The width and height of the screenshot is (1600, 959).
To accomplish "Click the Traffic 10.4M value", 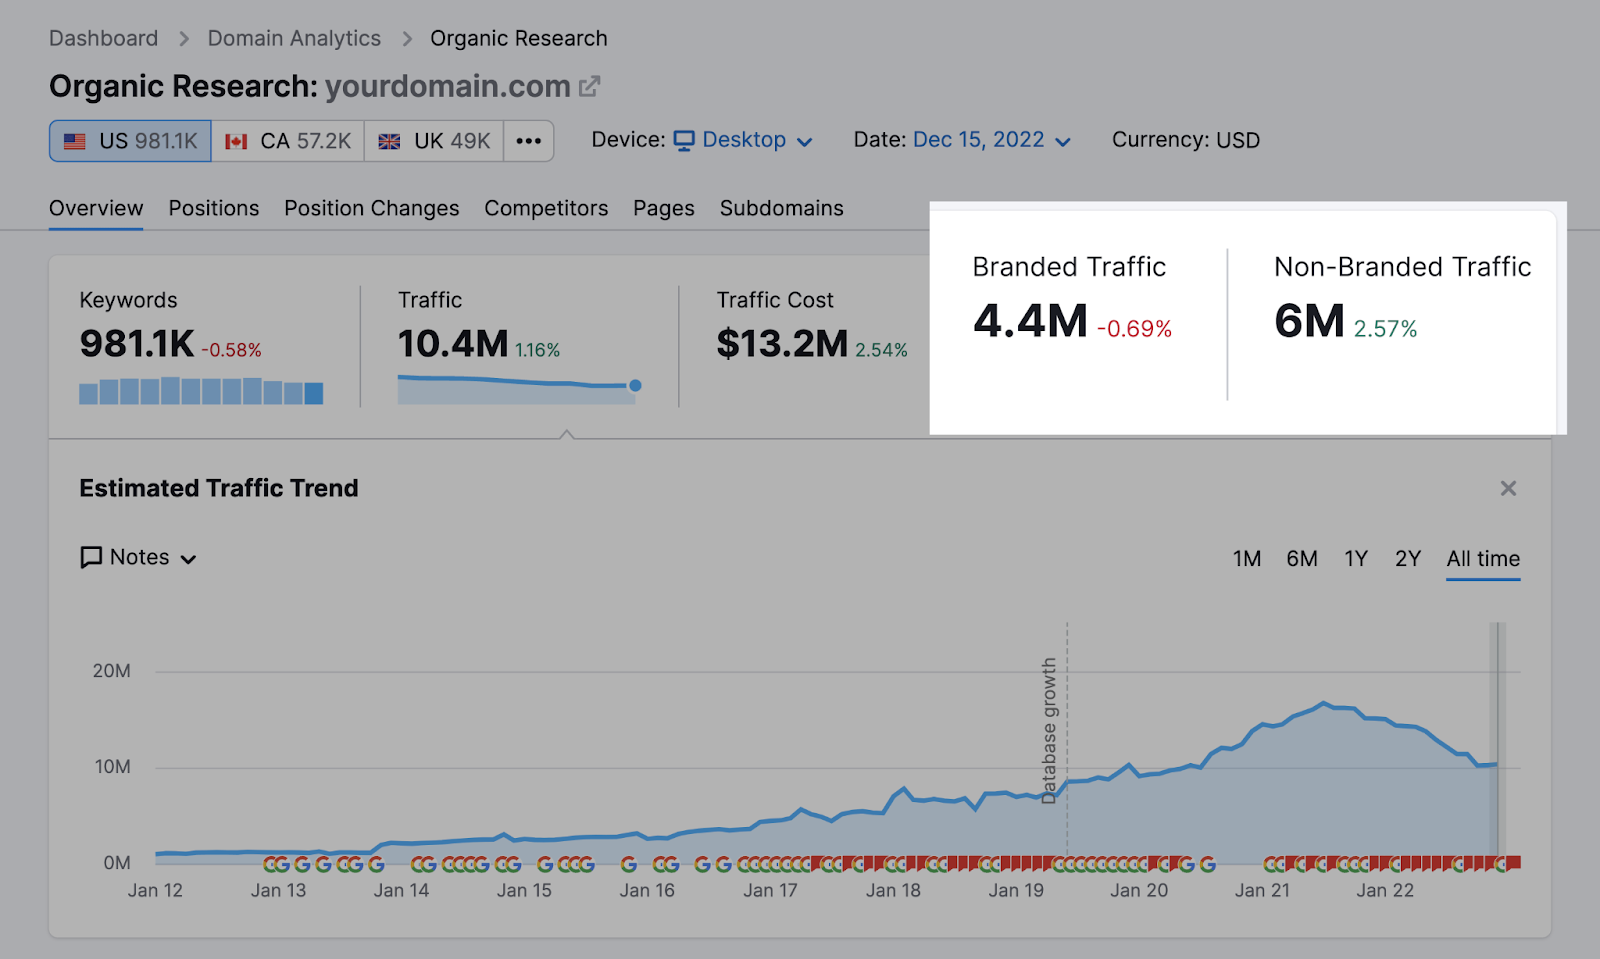I will point(453,344).
